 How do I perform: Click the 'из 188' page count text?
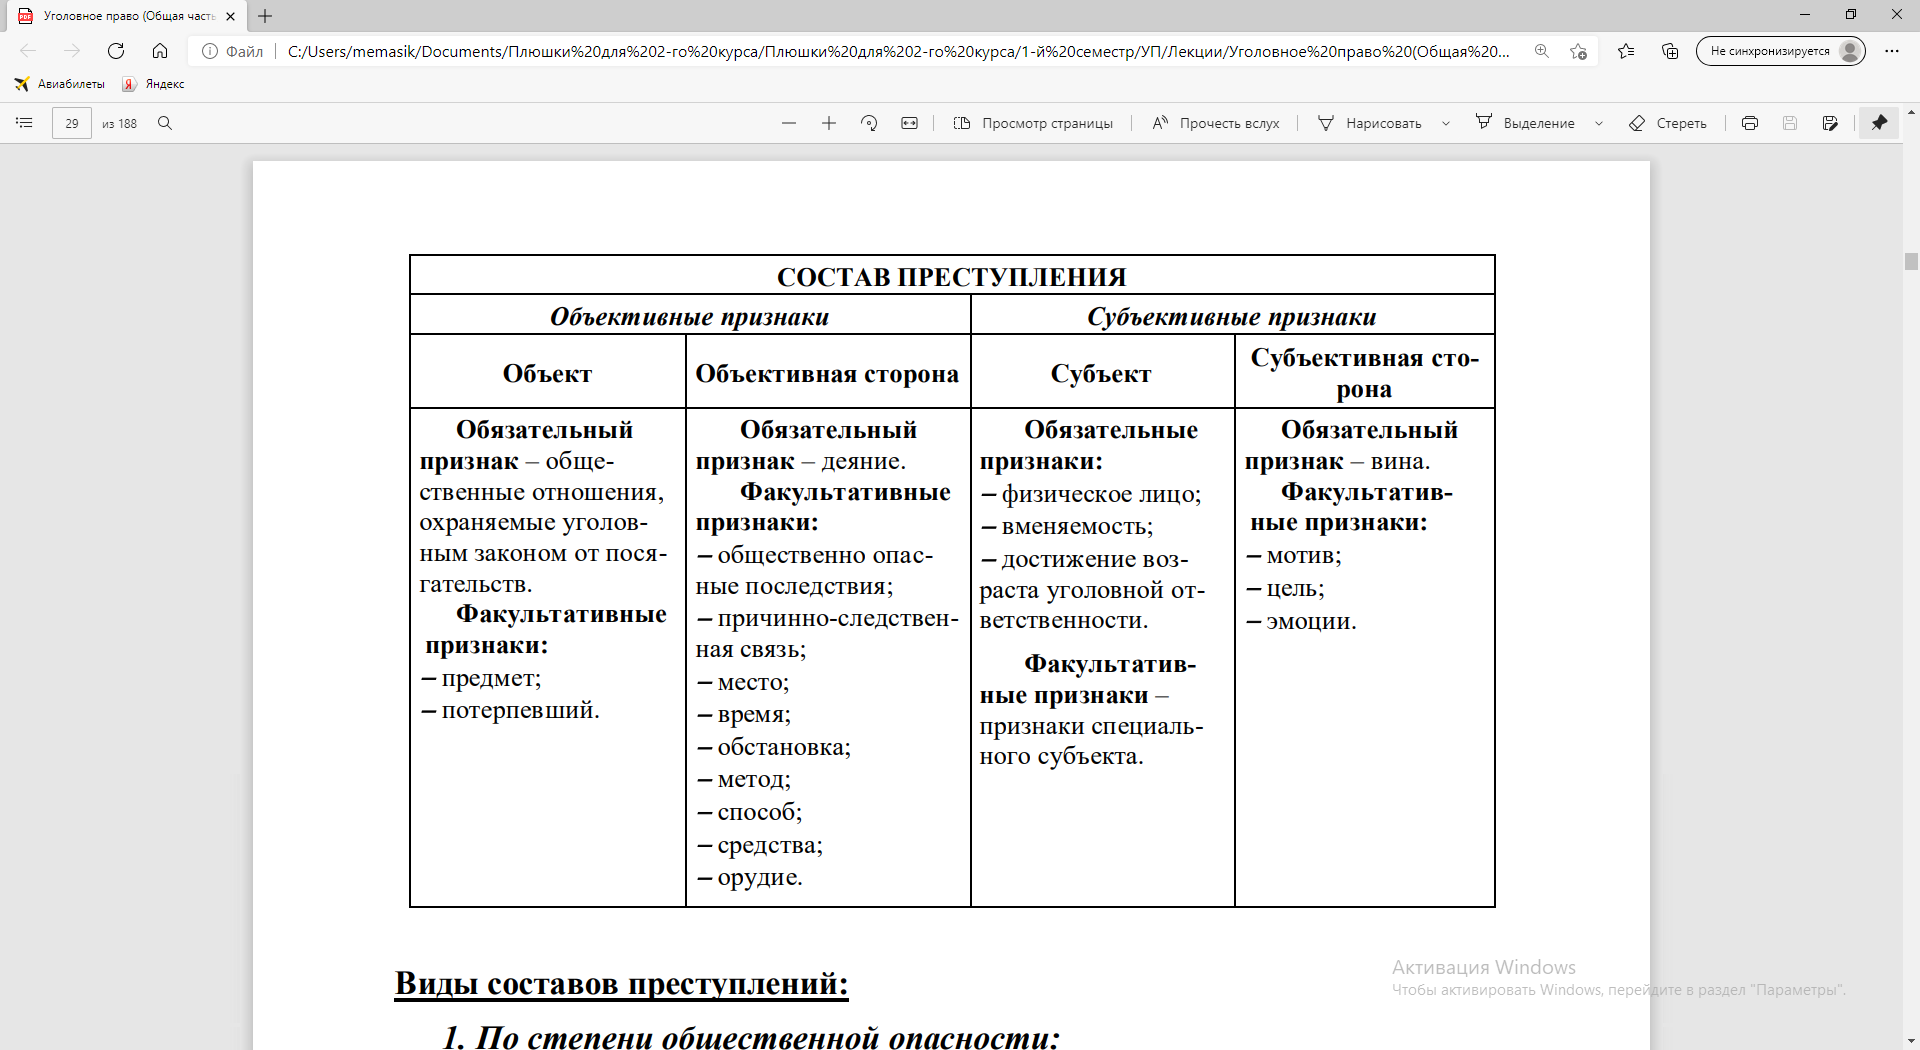(119, 123)
